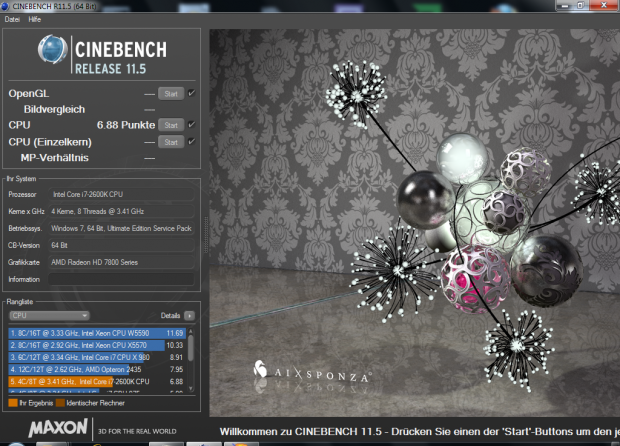Minimize the Cinebench window

coord(565,5)
